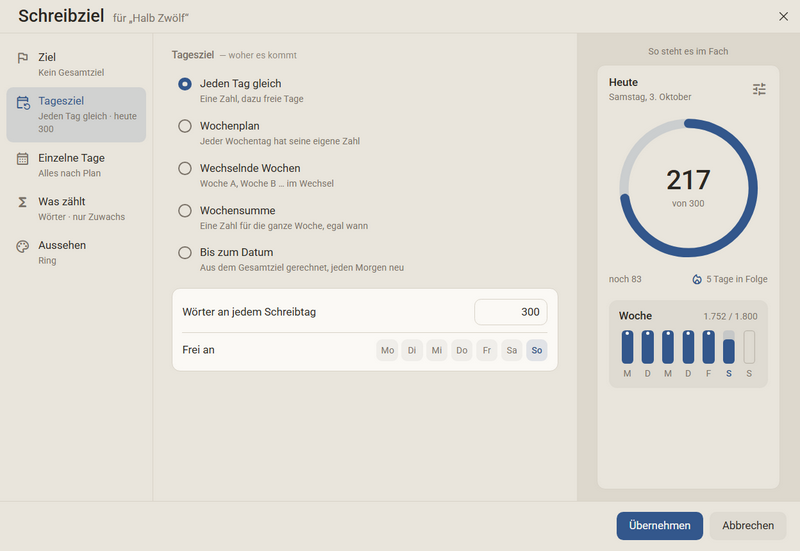Viewport: 800px width, 551px height.
Task: Toggle Mi as a free day
Action: point(437,350)
